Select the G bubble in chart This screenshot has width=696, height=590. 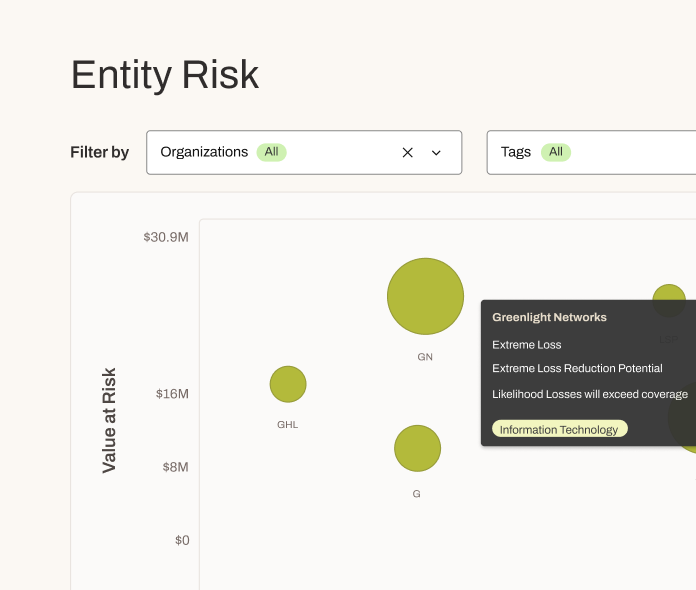(417, 448)
